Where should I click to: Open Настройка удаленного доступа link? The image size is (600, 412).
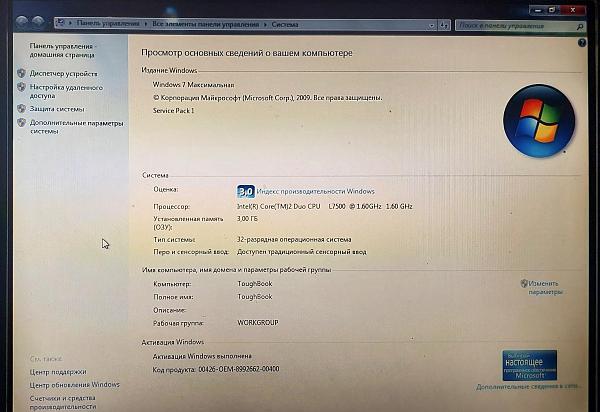[66, 91]
